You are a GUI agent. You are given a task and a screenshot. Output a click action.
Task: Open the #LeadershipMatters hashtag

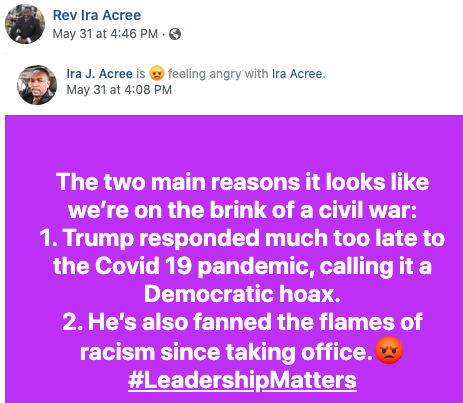coord(242,380)
